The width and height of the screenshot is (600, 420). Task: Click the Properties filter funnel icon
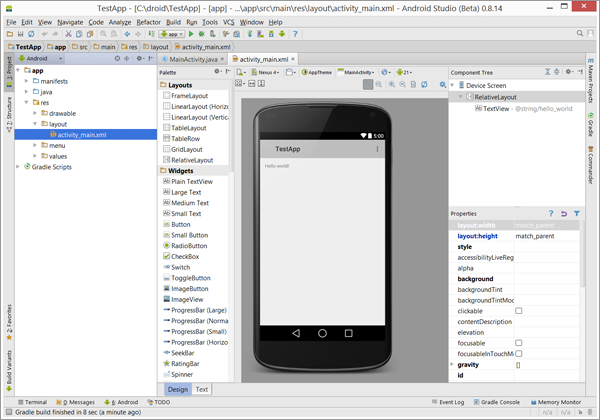click(577, 213)
